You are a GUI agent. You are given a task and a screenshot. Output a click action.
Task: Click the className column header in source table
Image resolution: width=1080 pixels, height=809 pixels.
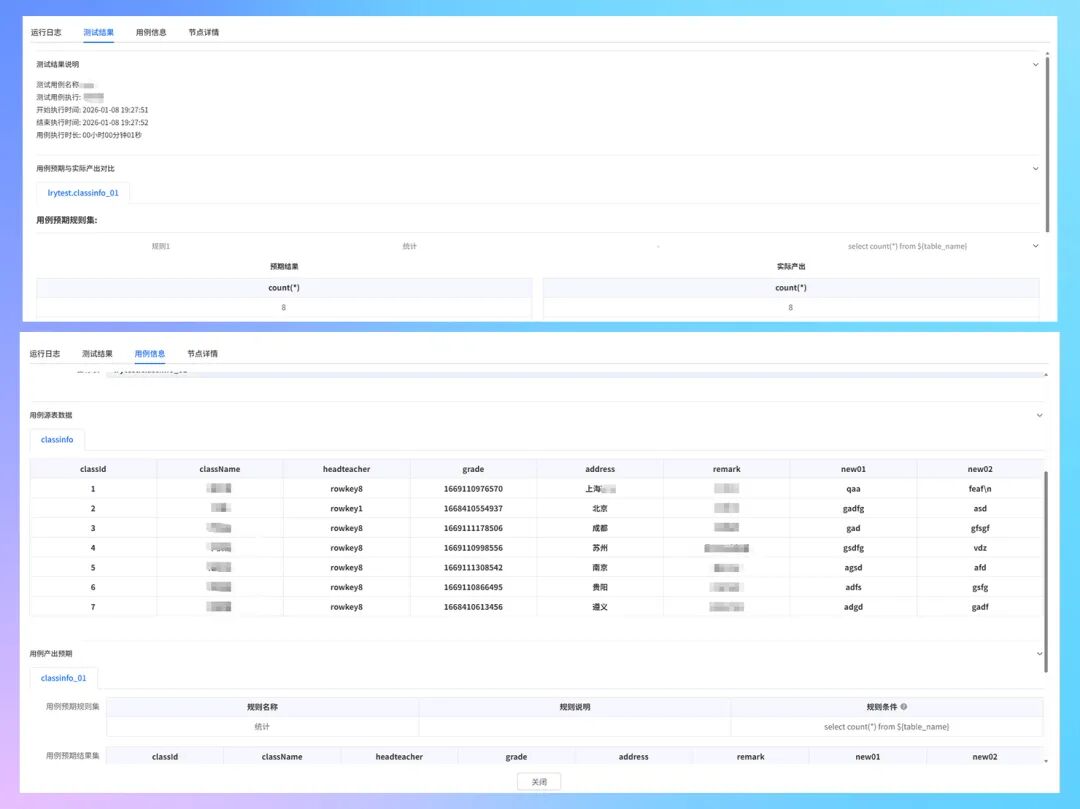click(220, 469)
